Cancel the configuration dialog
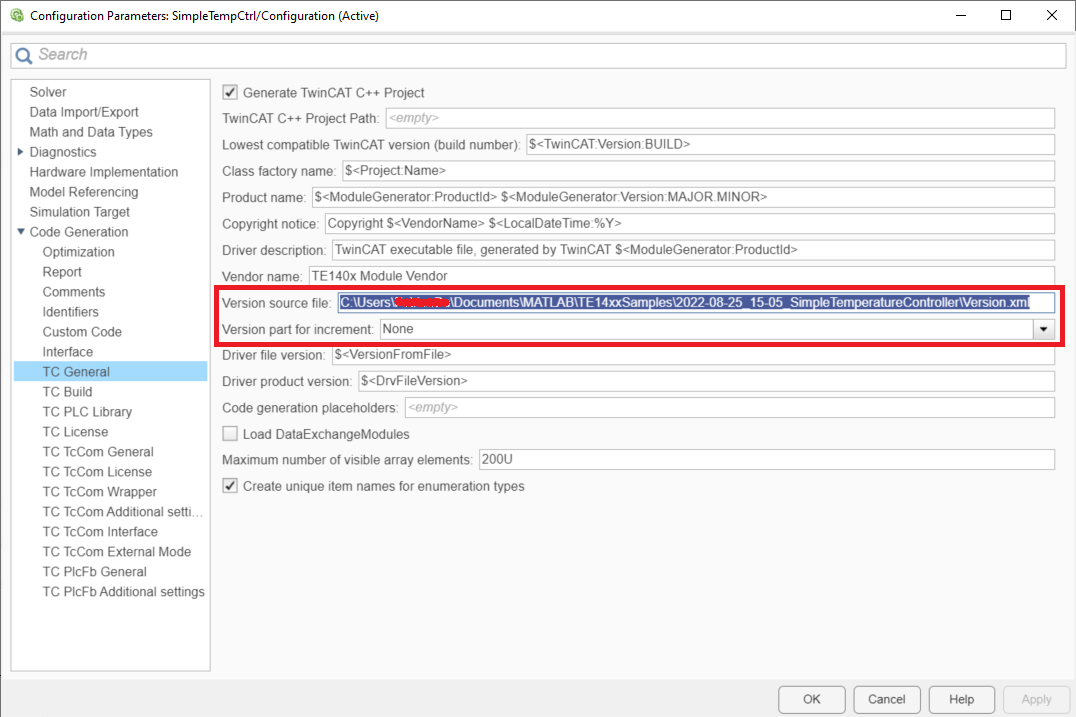The image size is (1076, 717). [887, 699]
